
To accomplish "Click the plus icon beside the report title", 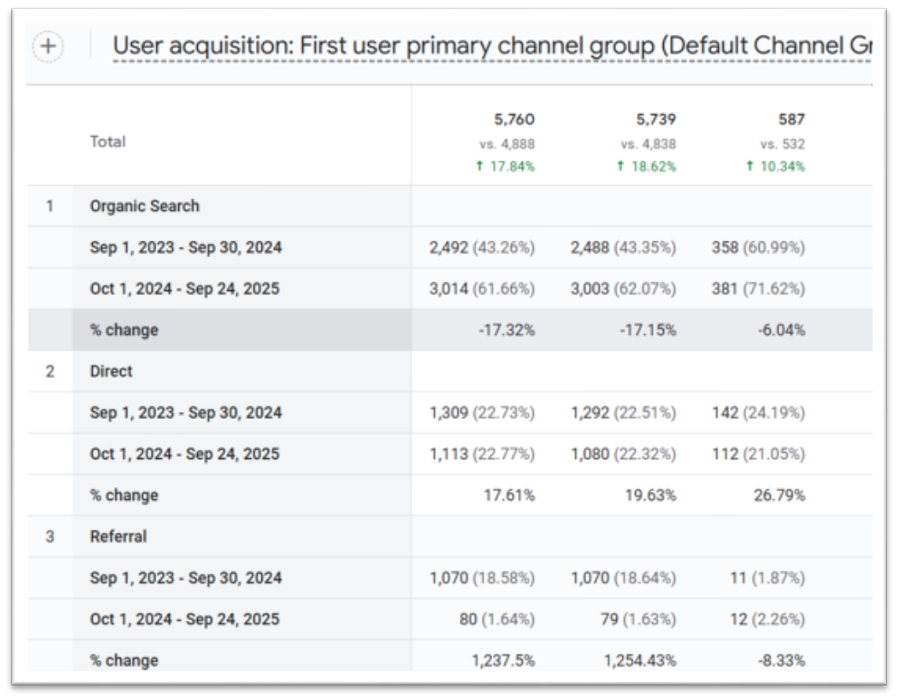I will click(48, 47).
